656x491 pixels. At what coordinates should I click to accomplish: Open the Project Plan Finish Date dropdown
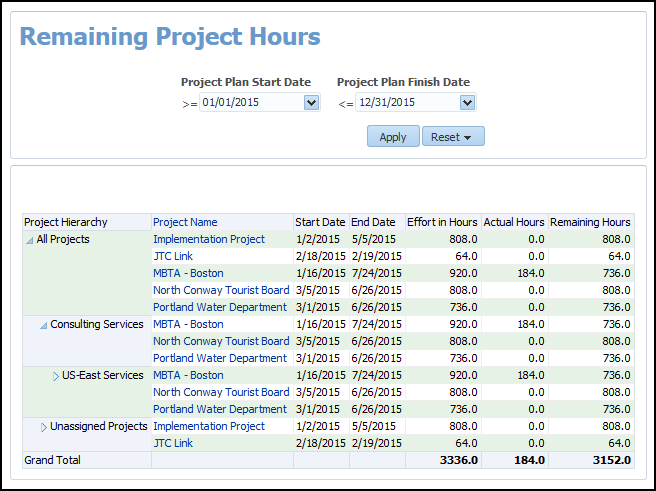tap(467, 102)
